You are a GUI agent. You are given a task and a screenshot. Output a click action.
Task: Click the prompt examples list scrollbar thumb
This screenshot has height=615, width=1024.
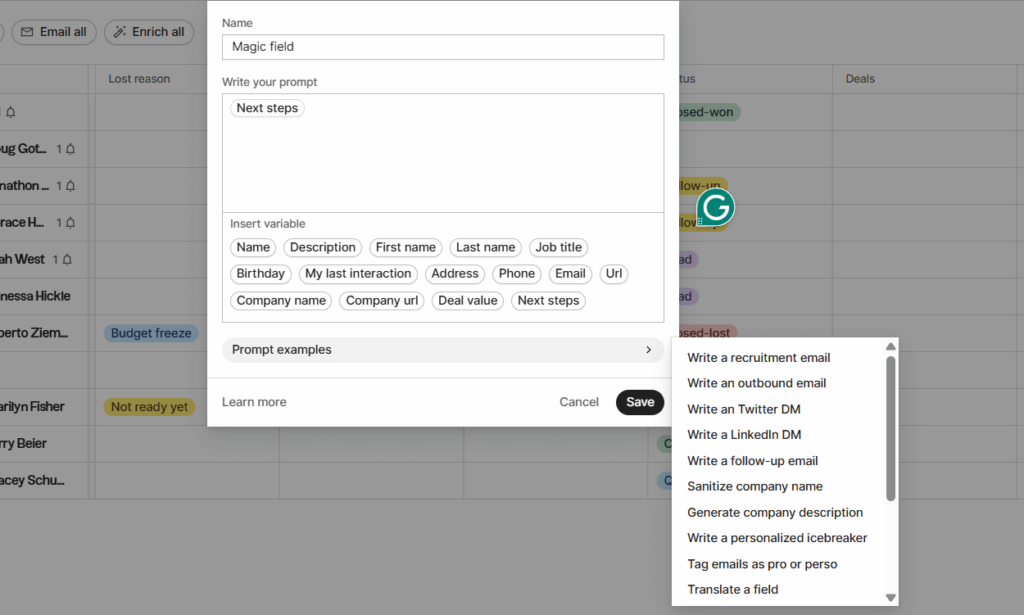890,428
